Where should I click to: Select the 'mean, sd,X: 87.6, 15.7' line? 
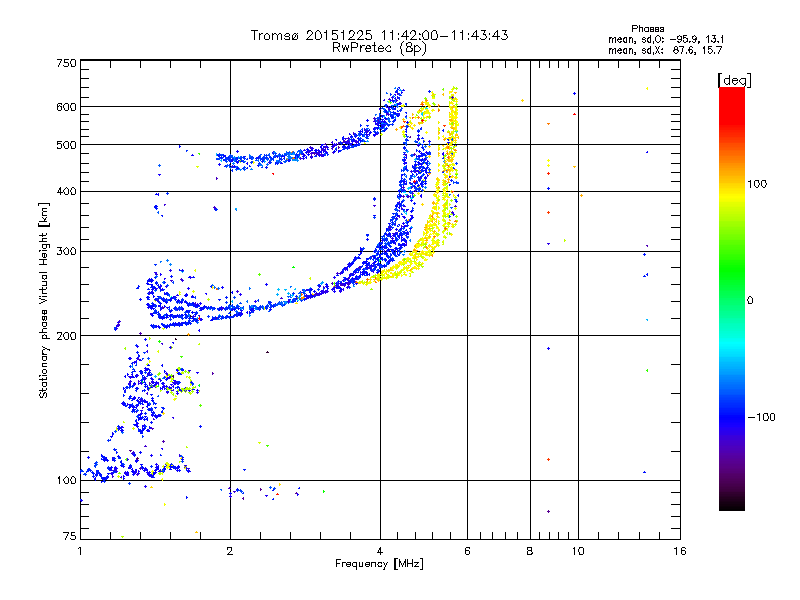point(665,50)
